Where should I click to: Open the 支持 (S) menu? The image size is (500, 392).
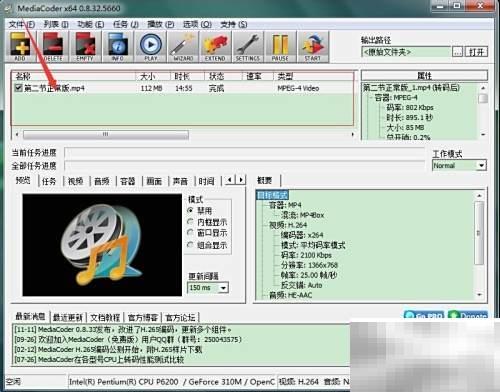(x=234, y=24)
